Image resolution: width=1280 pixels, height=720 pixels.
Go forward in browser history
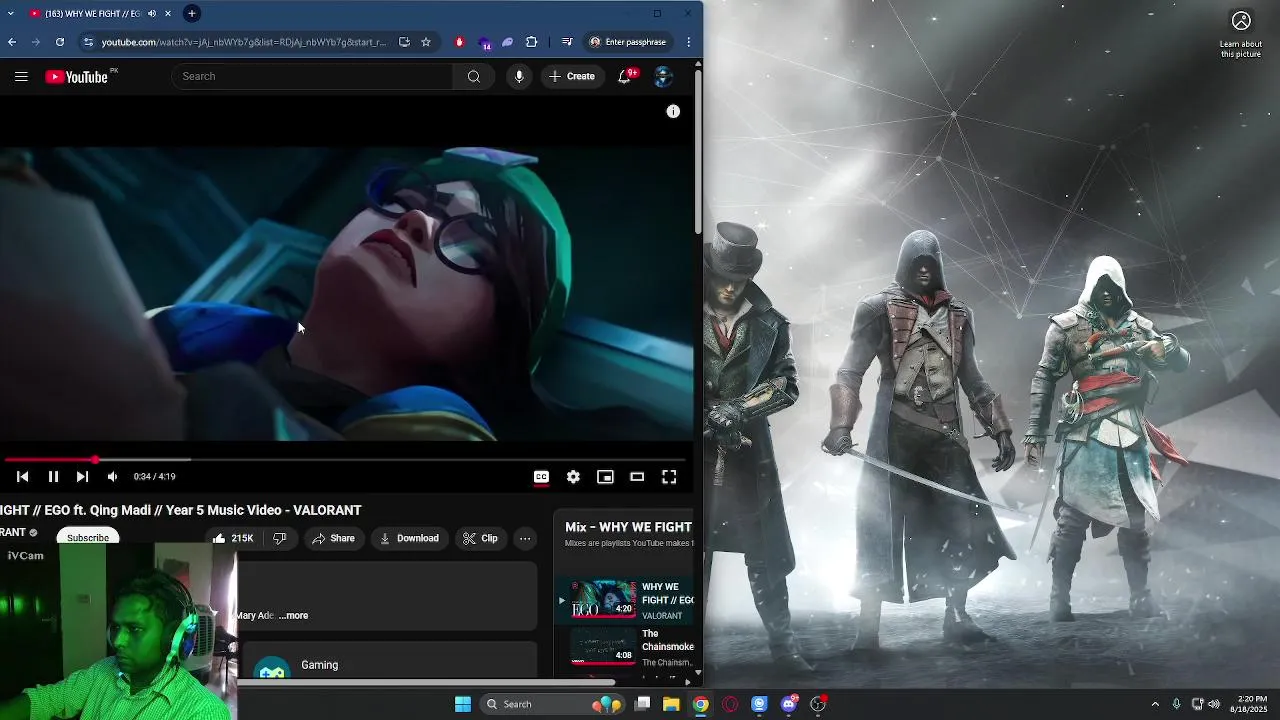click(36, 42)
